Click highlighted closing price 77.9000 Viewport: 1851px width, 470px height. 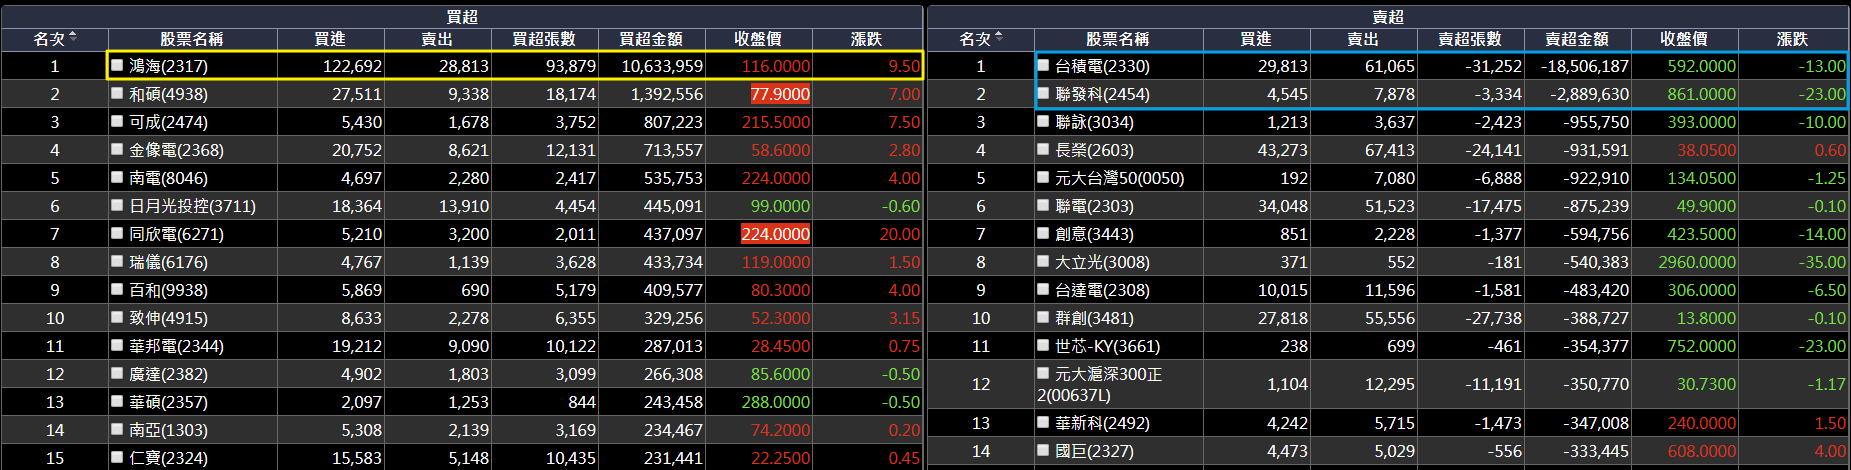[780, 94]
